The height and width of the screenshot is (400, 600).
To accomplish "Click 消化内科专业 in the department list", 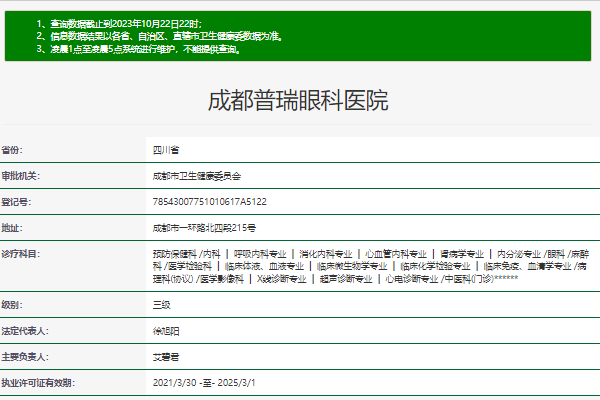I will (x=326, y=254).
